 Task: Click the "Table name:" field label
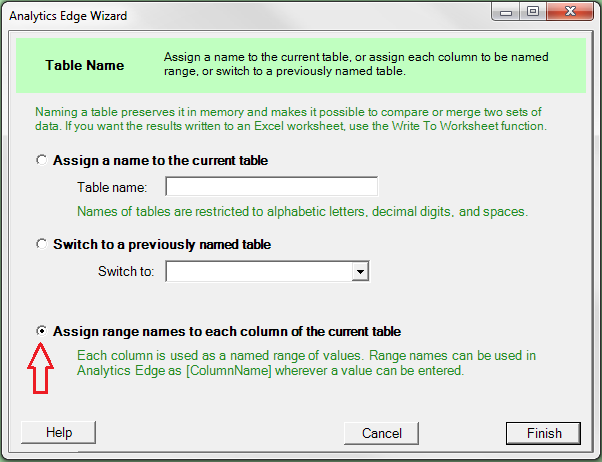click(112, 188)
